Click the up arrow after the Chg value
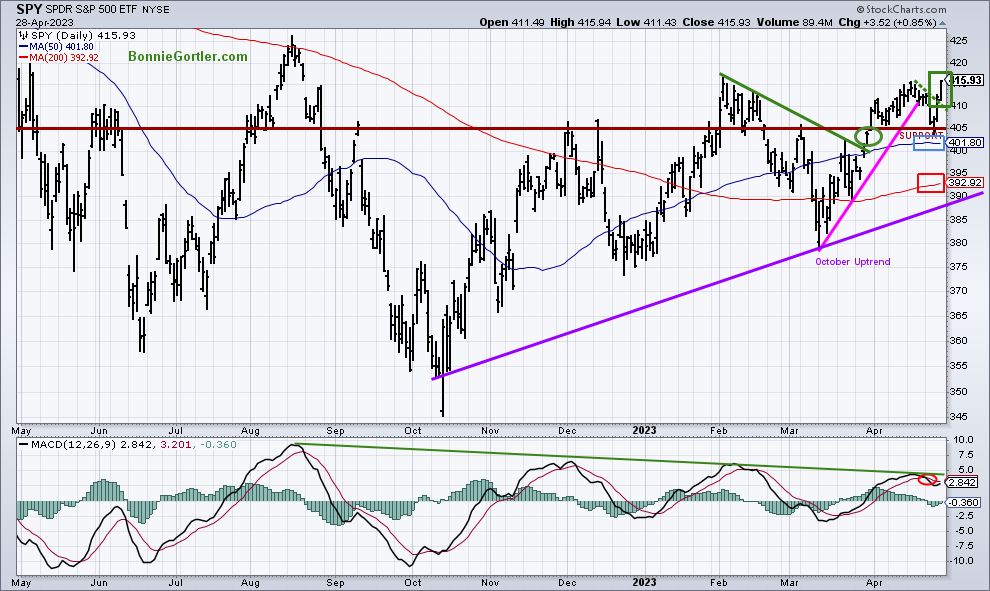This screenshot has width=990, height=591. pos(943,23)
